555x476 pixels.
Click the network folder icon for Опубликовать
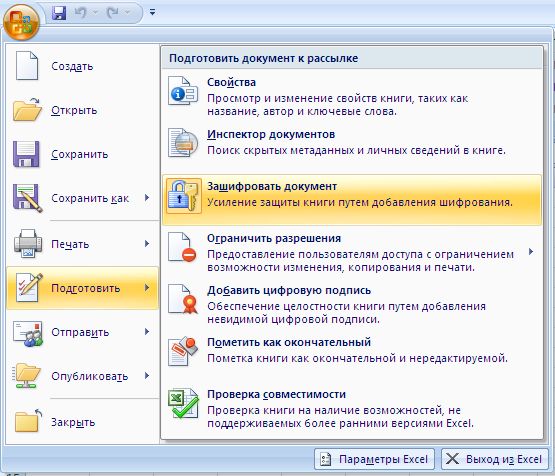click(x=27, y=376)
